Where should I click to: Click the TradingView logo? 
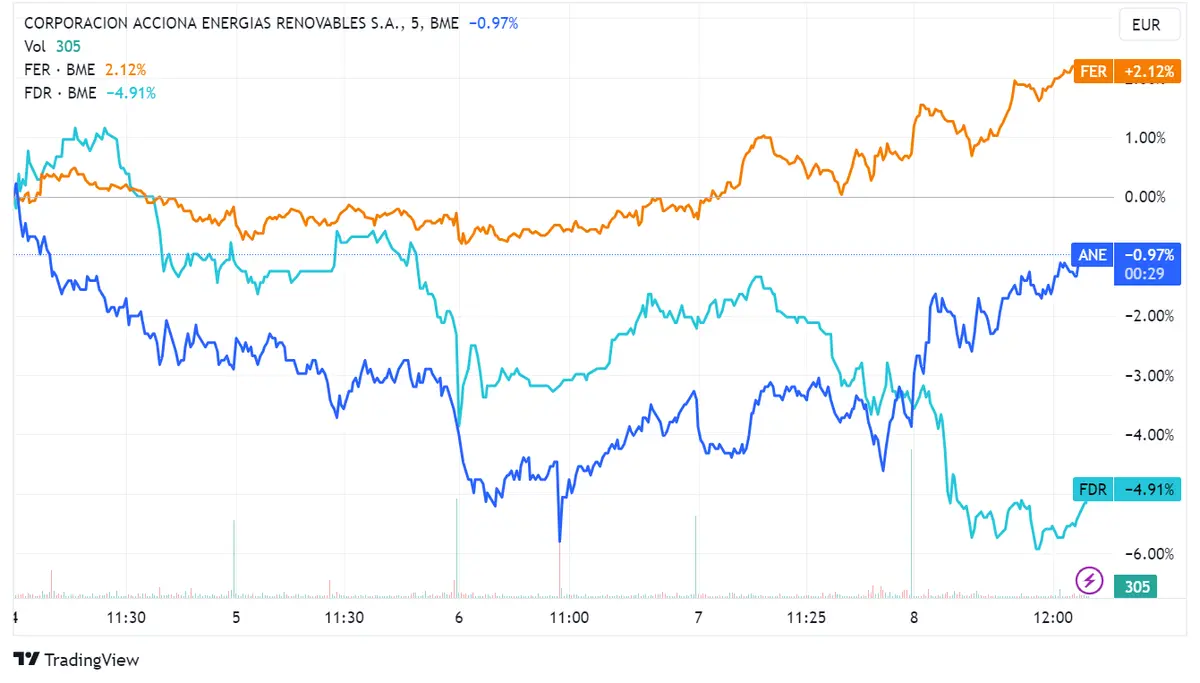coord(75,660)
